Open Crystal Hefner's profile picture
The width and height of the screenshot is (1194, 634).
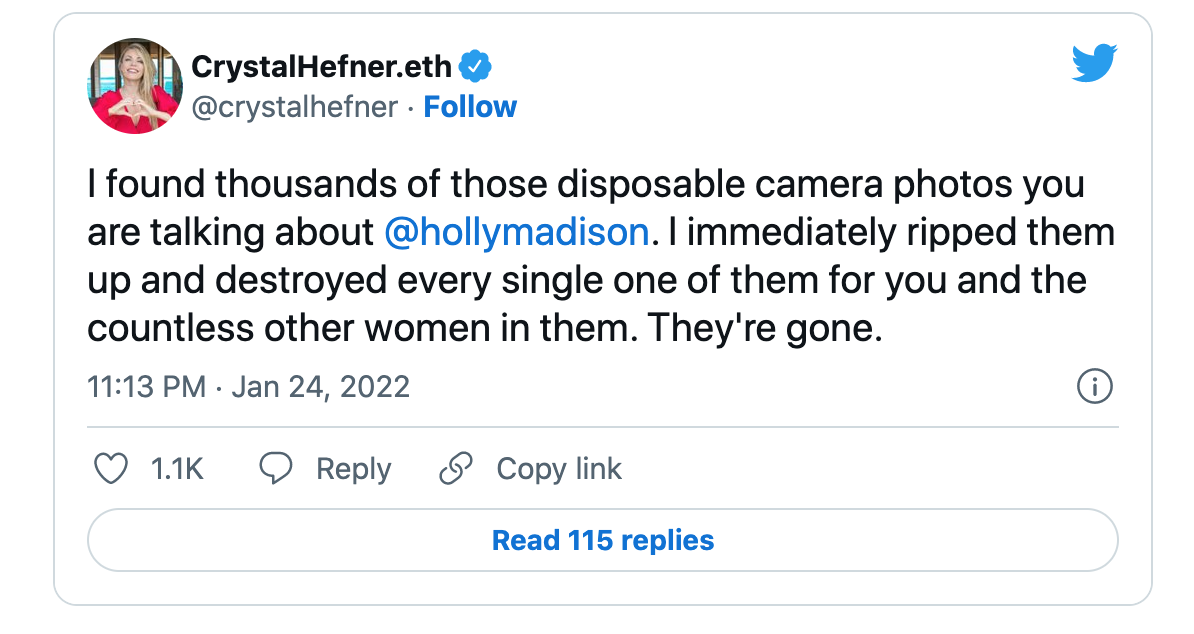pyautogui.click(x=136, y=86)
